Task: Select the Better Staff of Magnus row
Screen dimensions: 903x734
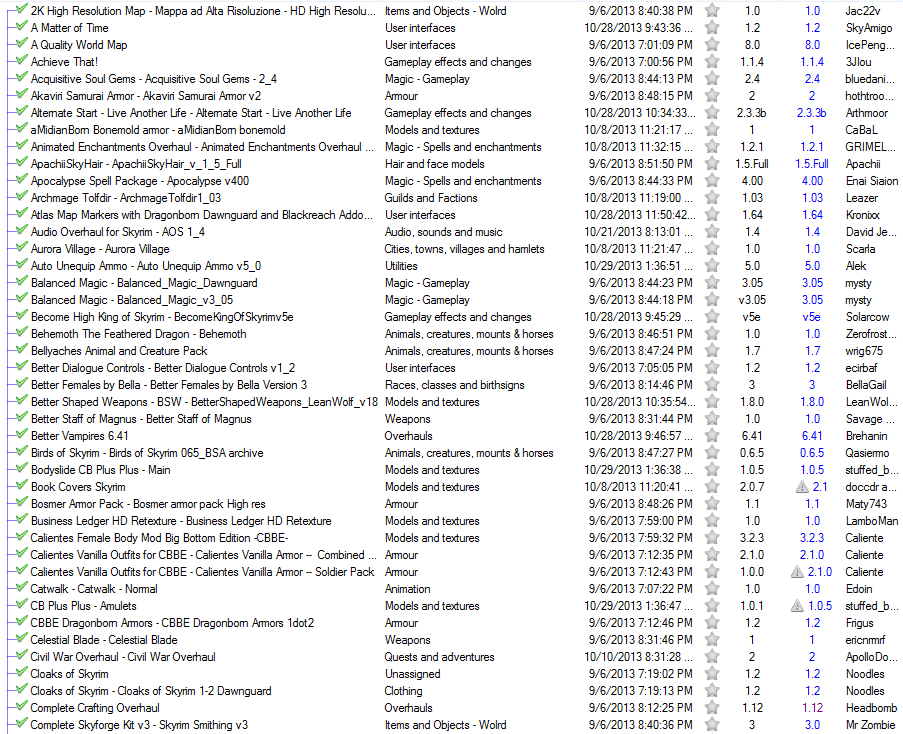Action: point(452,419)
